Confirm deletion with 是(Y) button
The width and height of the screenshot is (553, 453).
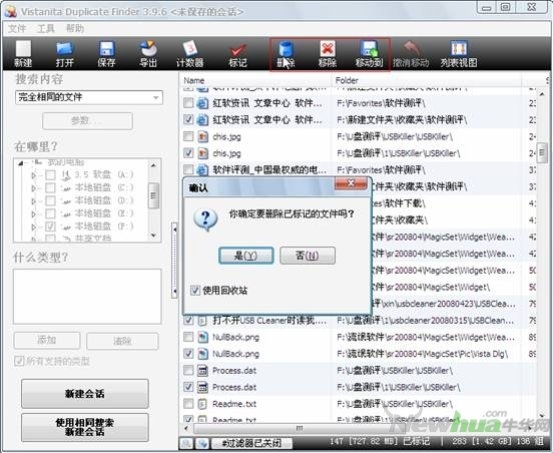click(x=246, y=255)
